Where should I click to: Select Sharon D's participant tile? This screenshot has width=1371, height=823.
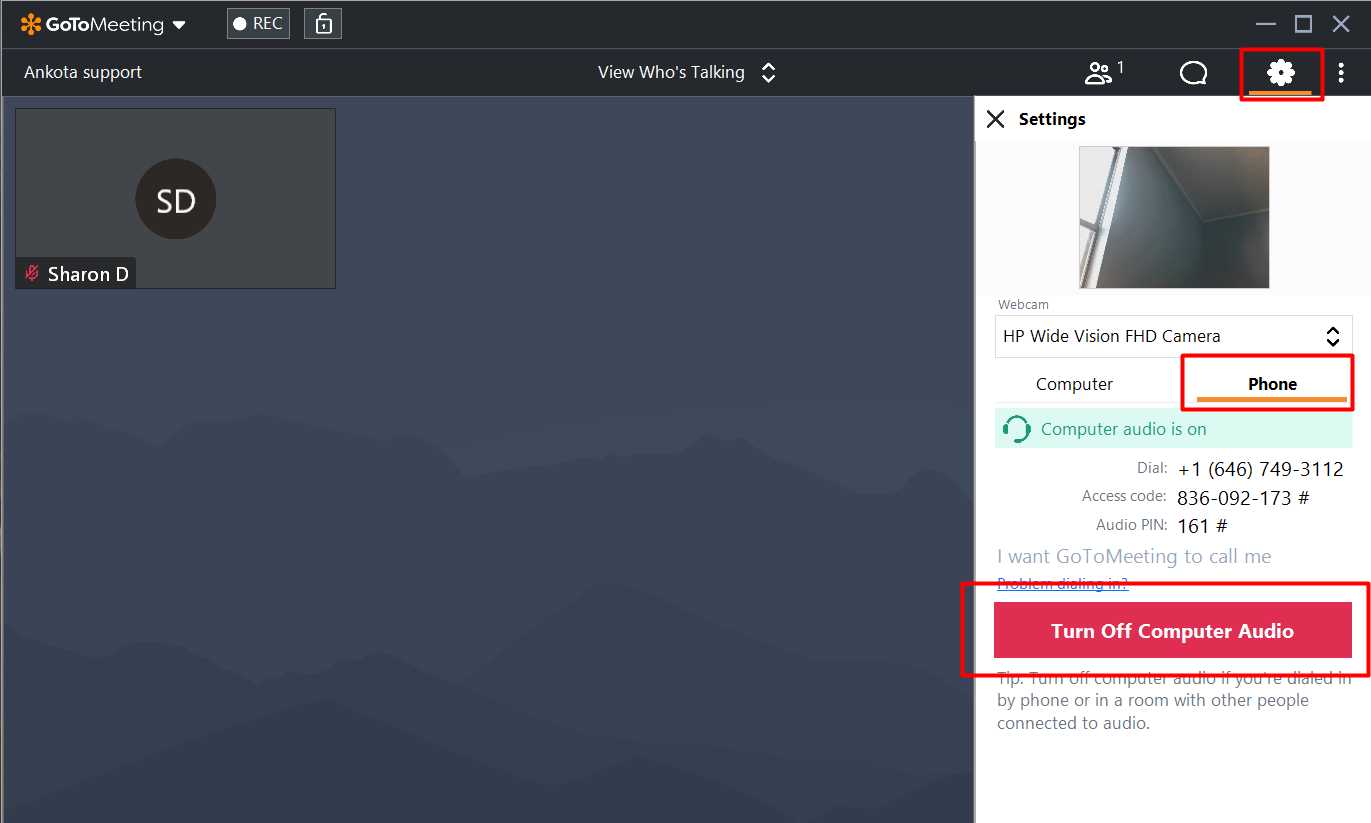[176, 198]
